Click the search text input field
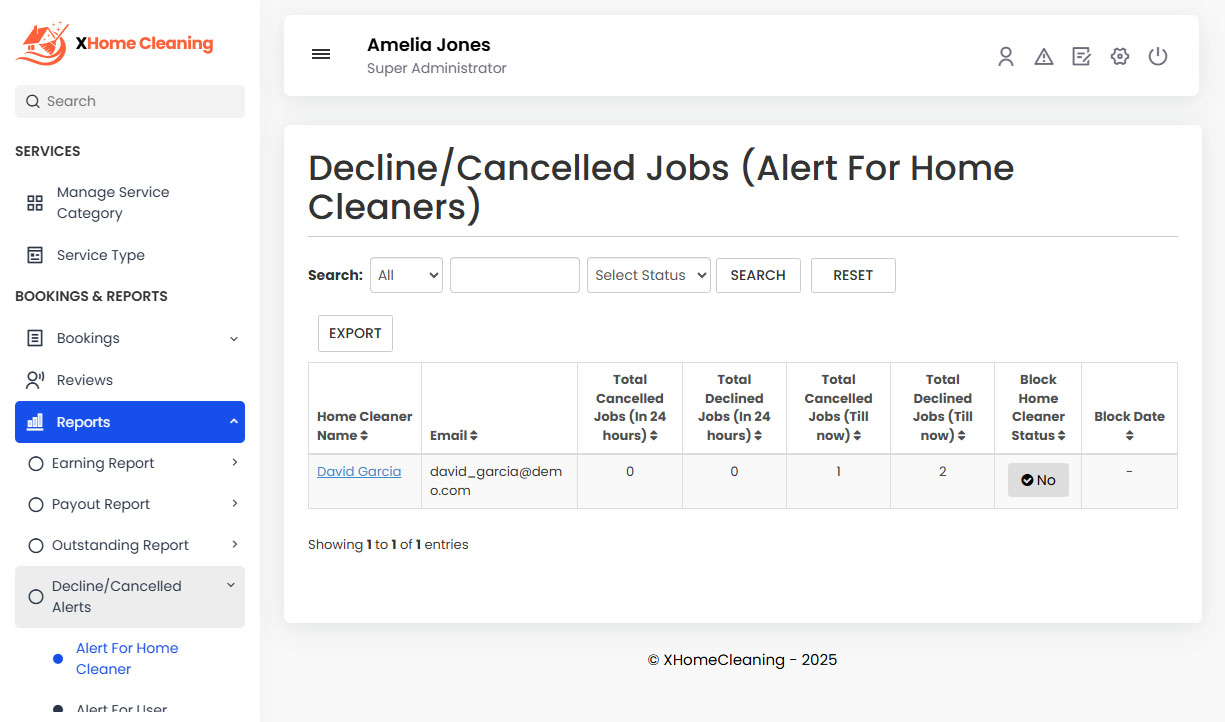The height and width of the screenshot is (722, 1225). [514, 274]
